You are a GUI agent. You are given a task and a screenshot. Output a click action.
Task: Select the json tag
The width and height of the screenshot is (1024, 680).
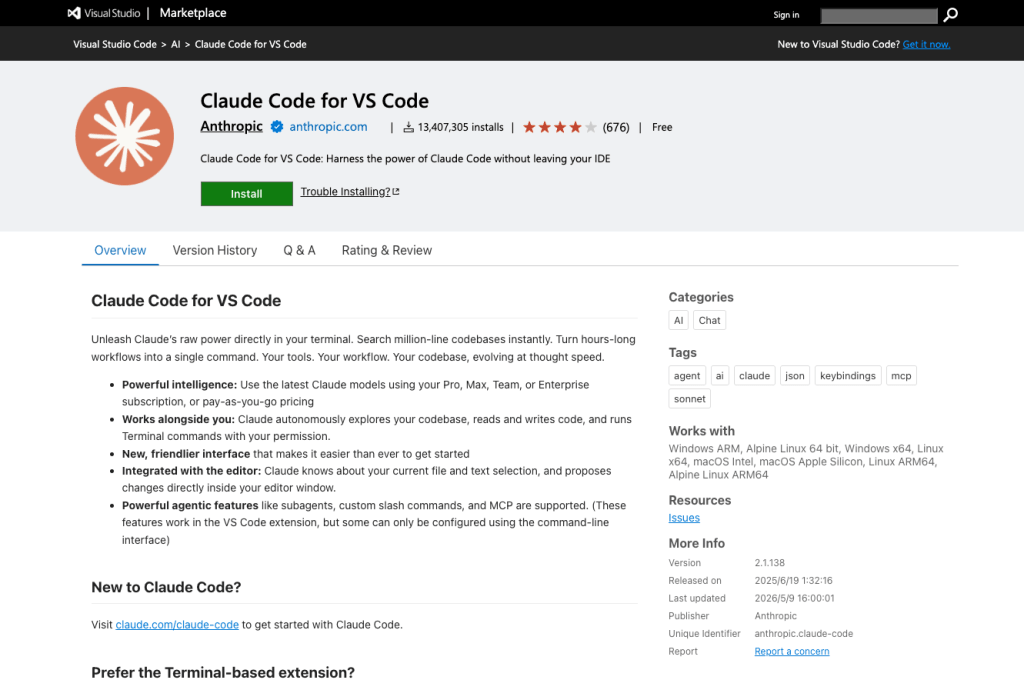(x=795, y=376)
